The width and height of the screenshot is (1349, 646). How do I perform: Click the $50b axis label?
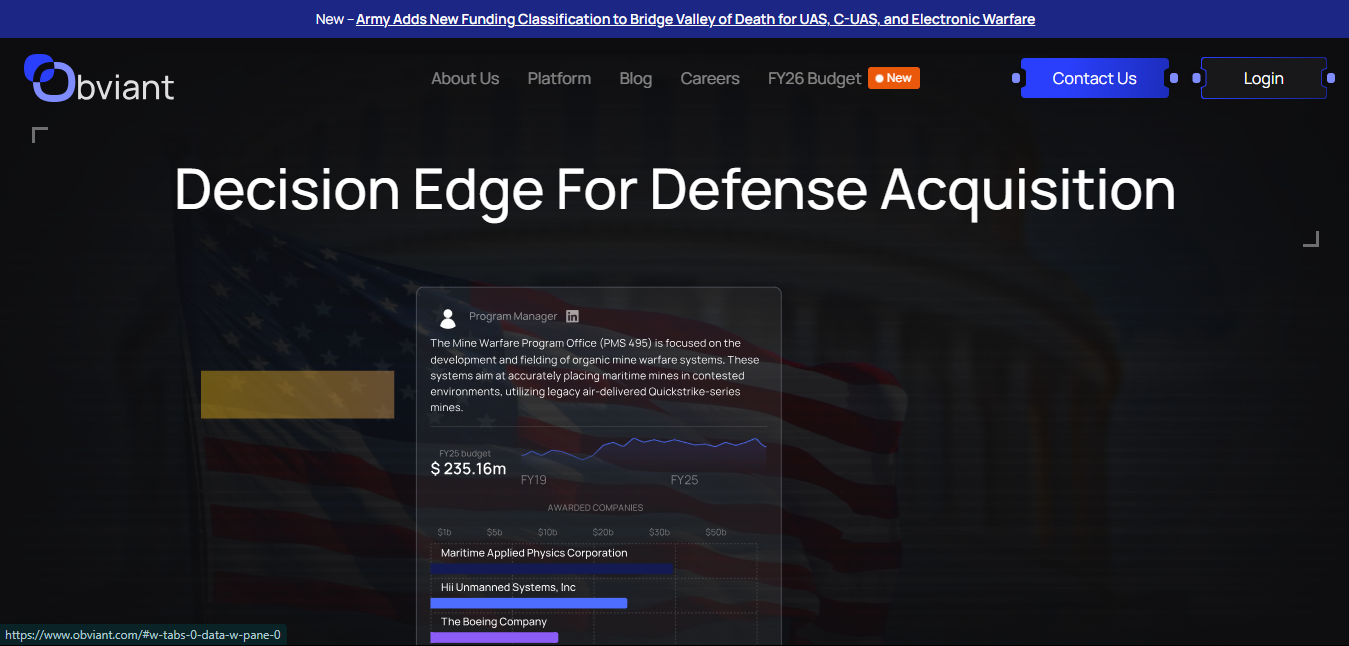pyautogui.click(x=716, y=532)
